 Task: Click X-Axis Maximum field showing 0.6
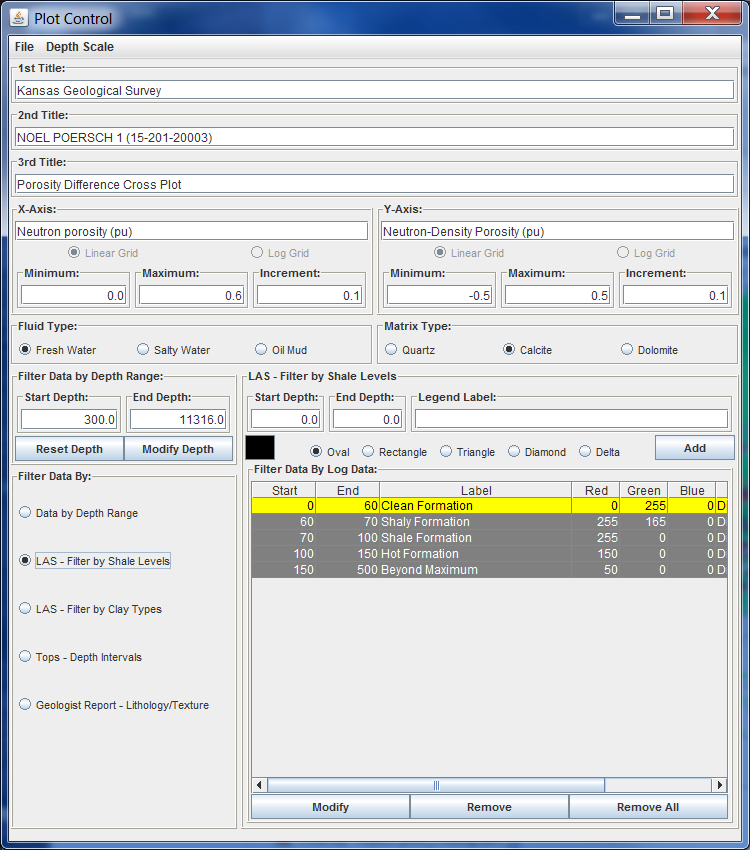[191, 295]
